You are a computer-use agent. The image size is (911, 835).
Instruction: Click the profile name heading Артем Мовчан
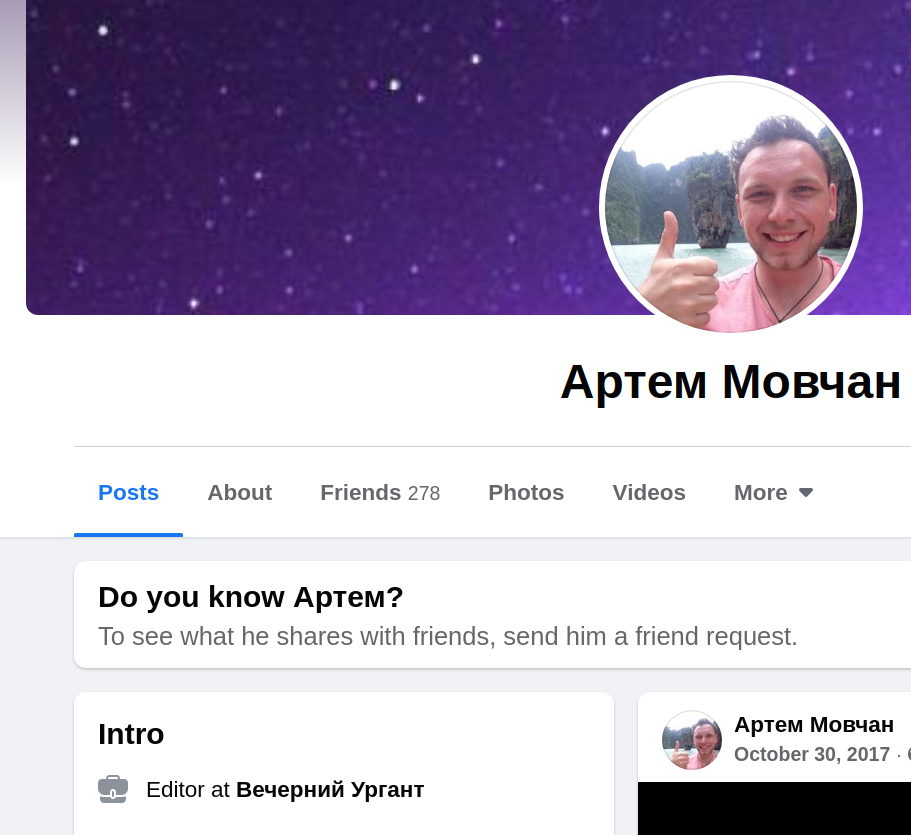(730, 383)
